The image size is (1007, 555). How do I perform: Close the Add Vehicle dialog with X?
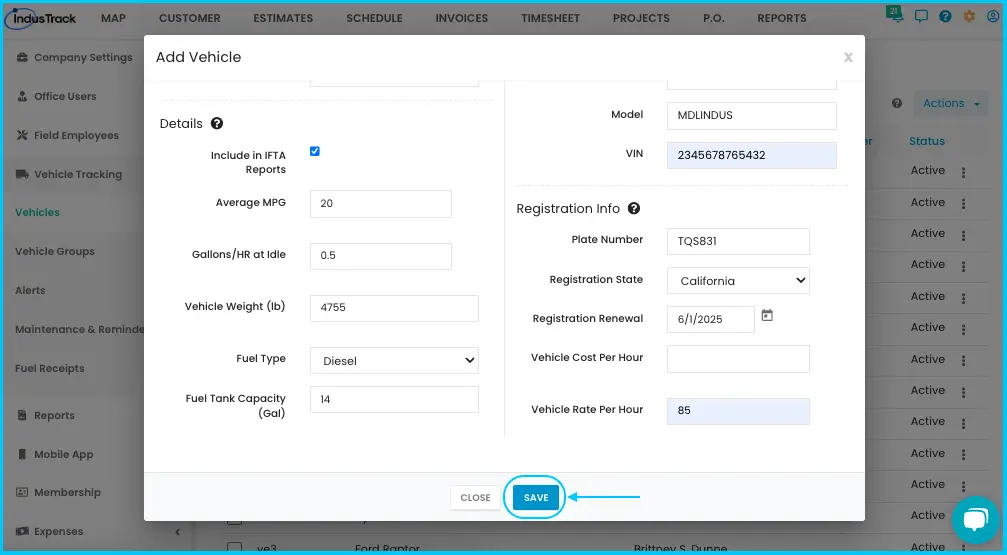click(x=848, y=57)
